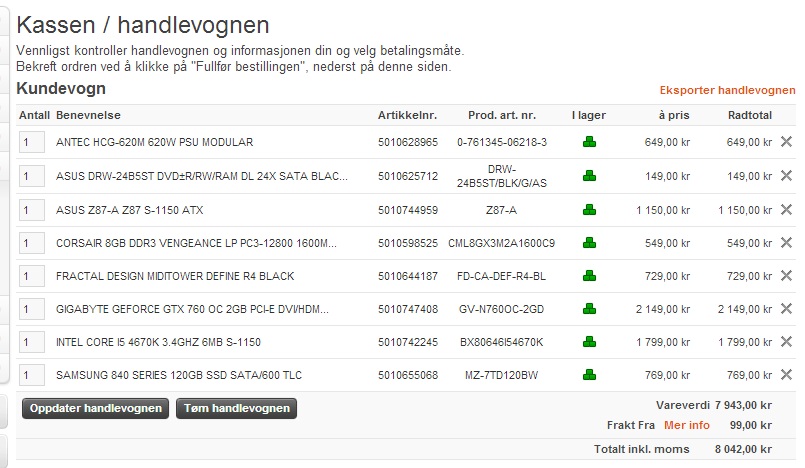Edit quantity for Fractal Design Define R4
The width and height of the screenshot is (805, 468).
click(x=32, y=276)
